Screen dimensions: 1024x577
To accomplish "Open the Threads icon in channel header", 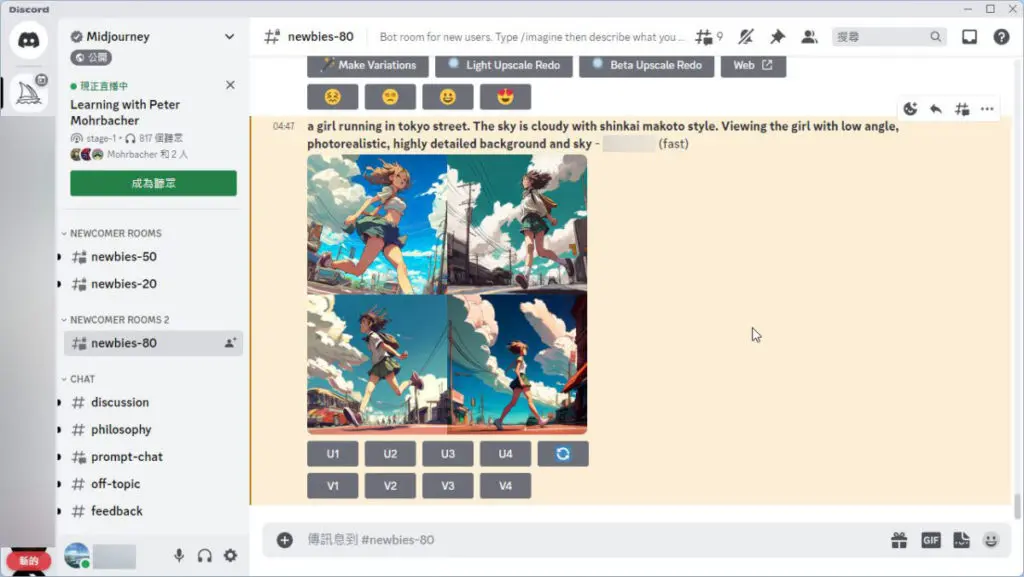I will click(x=708, y=37).
